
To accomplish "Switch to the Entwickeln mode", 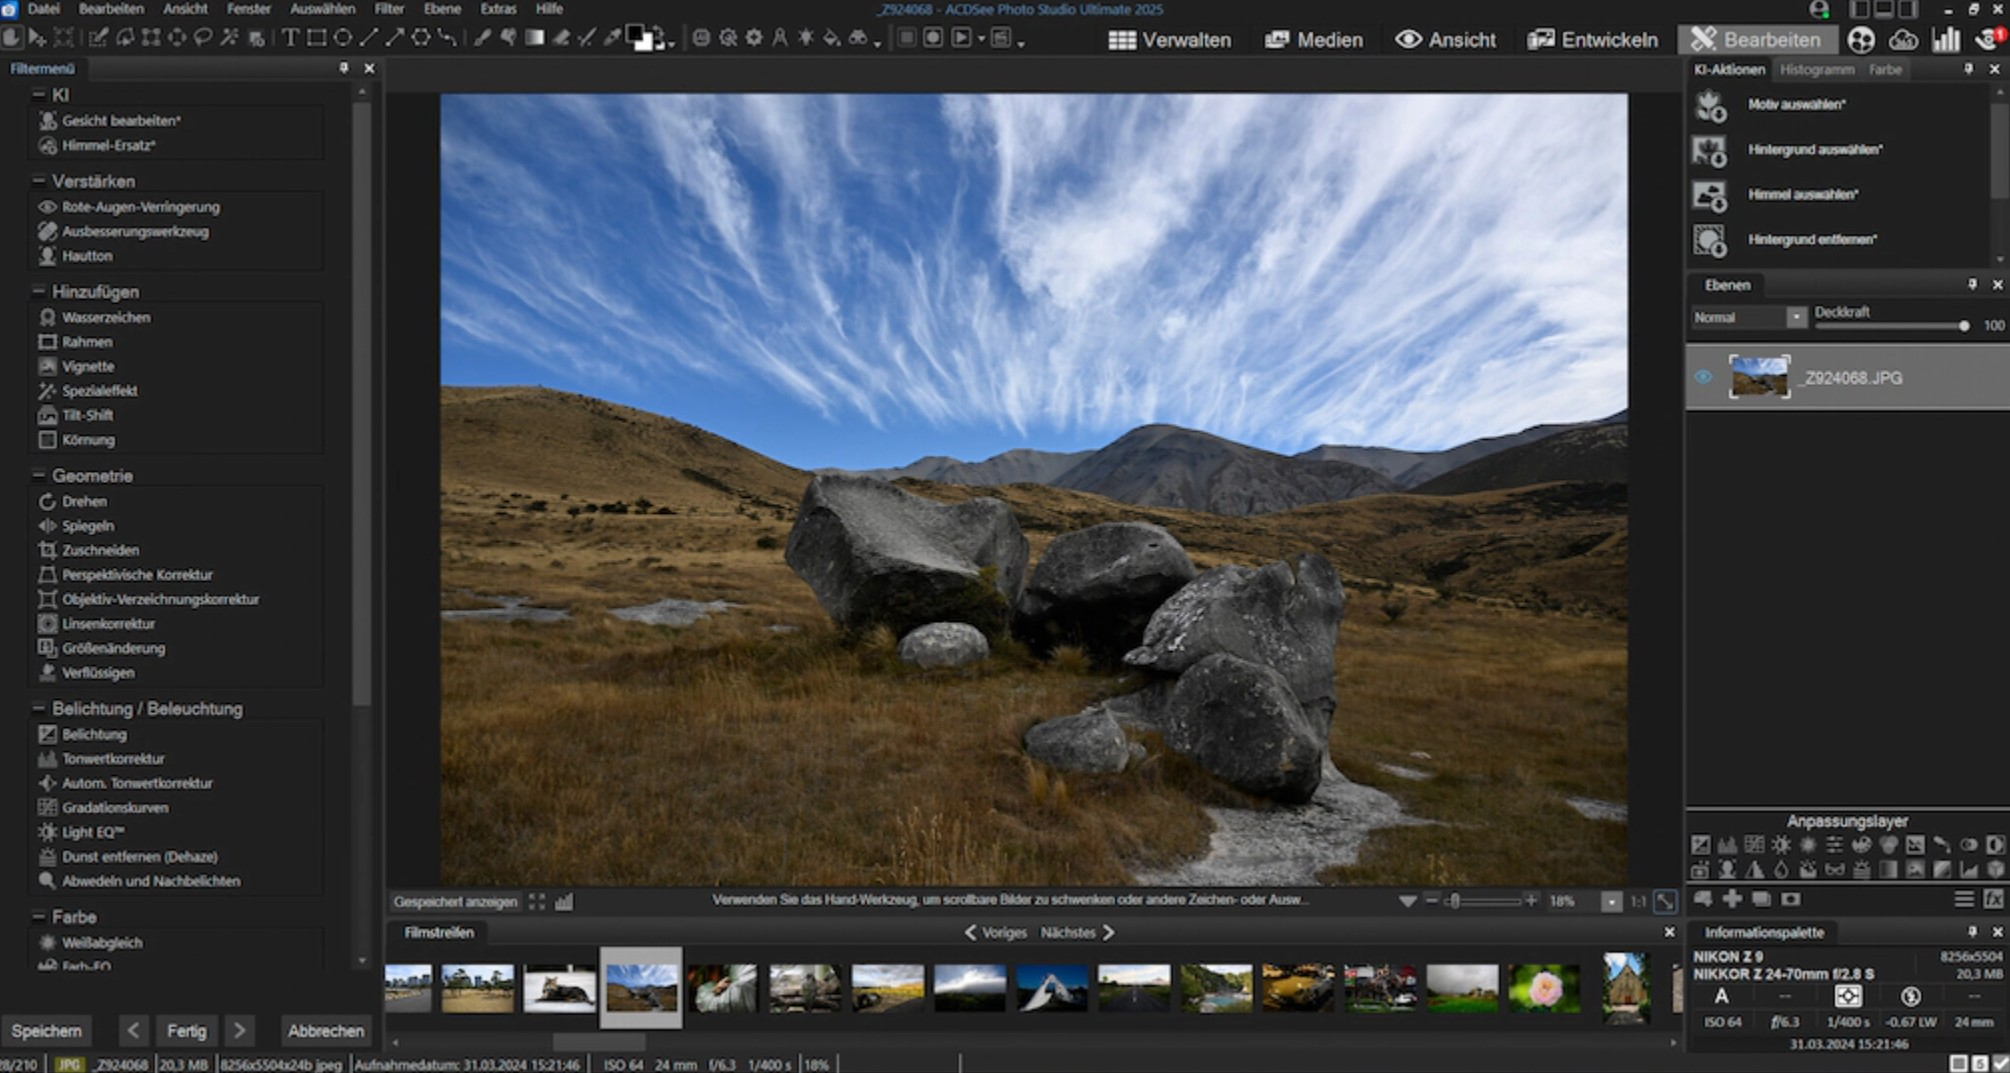I will coord(1593,39).
